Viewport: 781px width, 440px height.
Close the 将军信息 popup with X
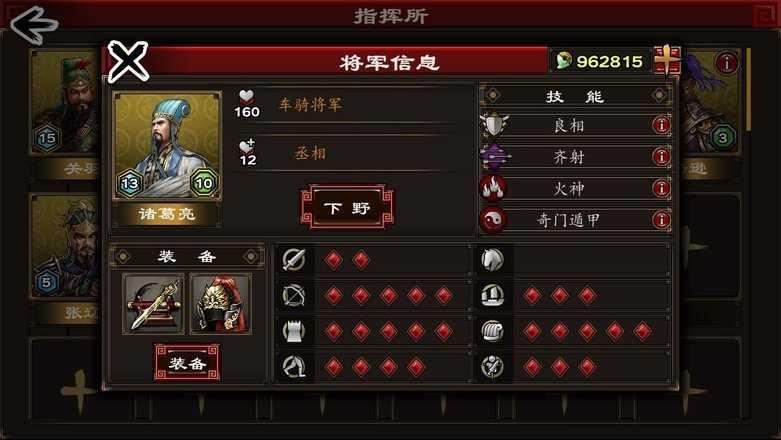128,61
